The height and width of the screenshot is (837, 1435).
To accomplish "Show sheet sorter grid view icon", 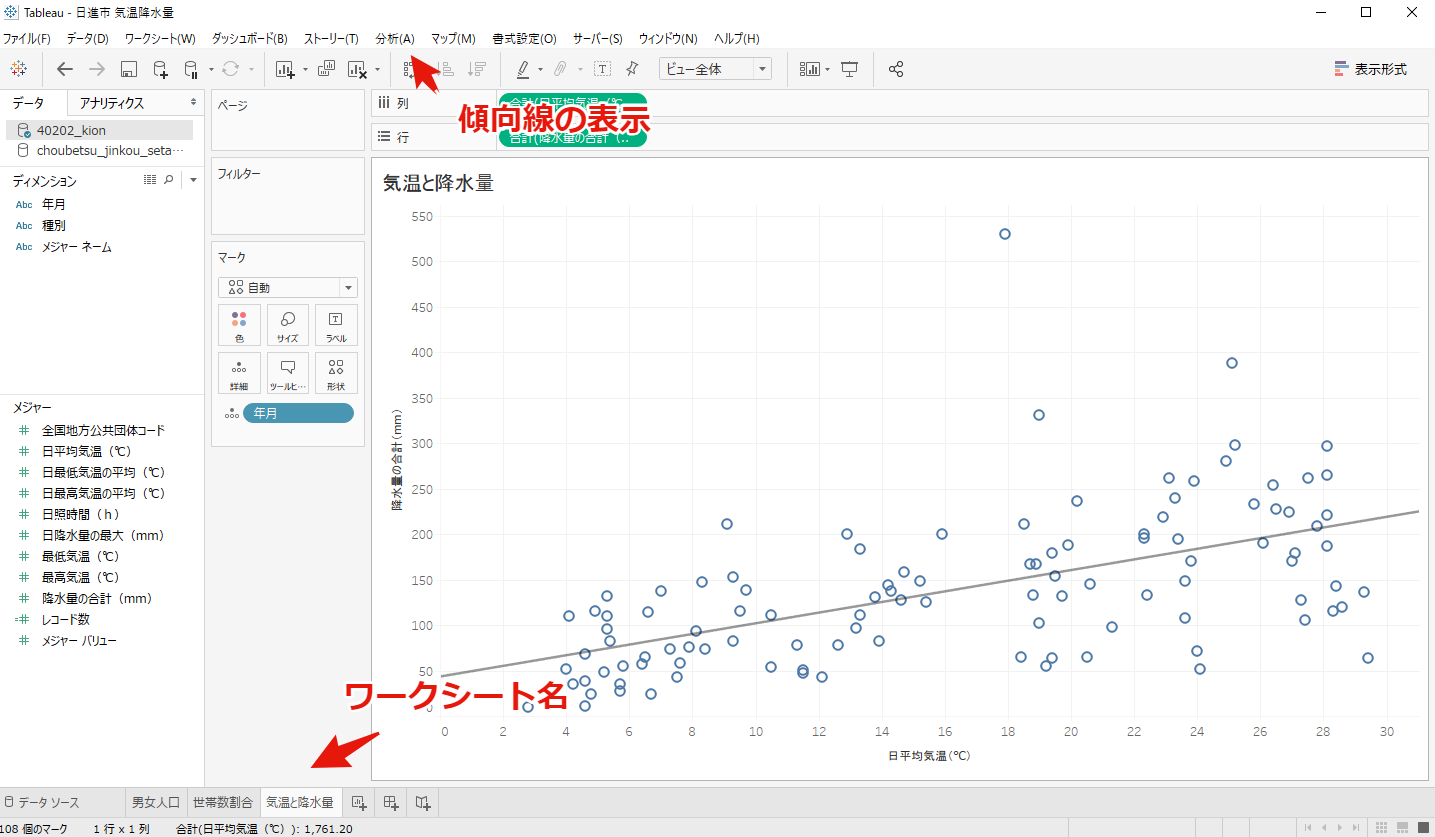I will pos(1382,827).
